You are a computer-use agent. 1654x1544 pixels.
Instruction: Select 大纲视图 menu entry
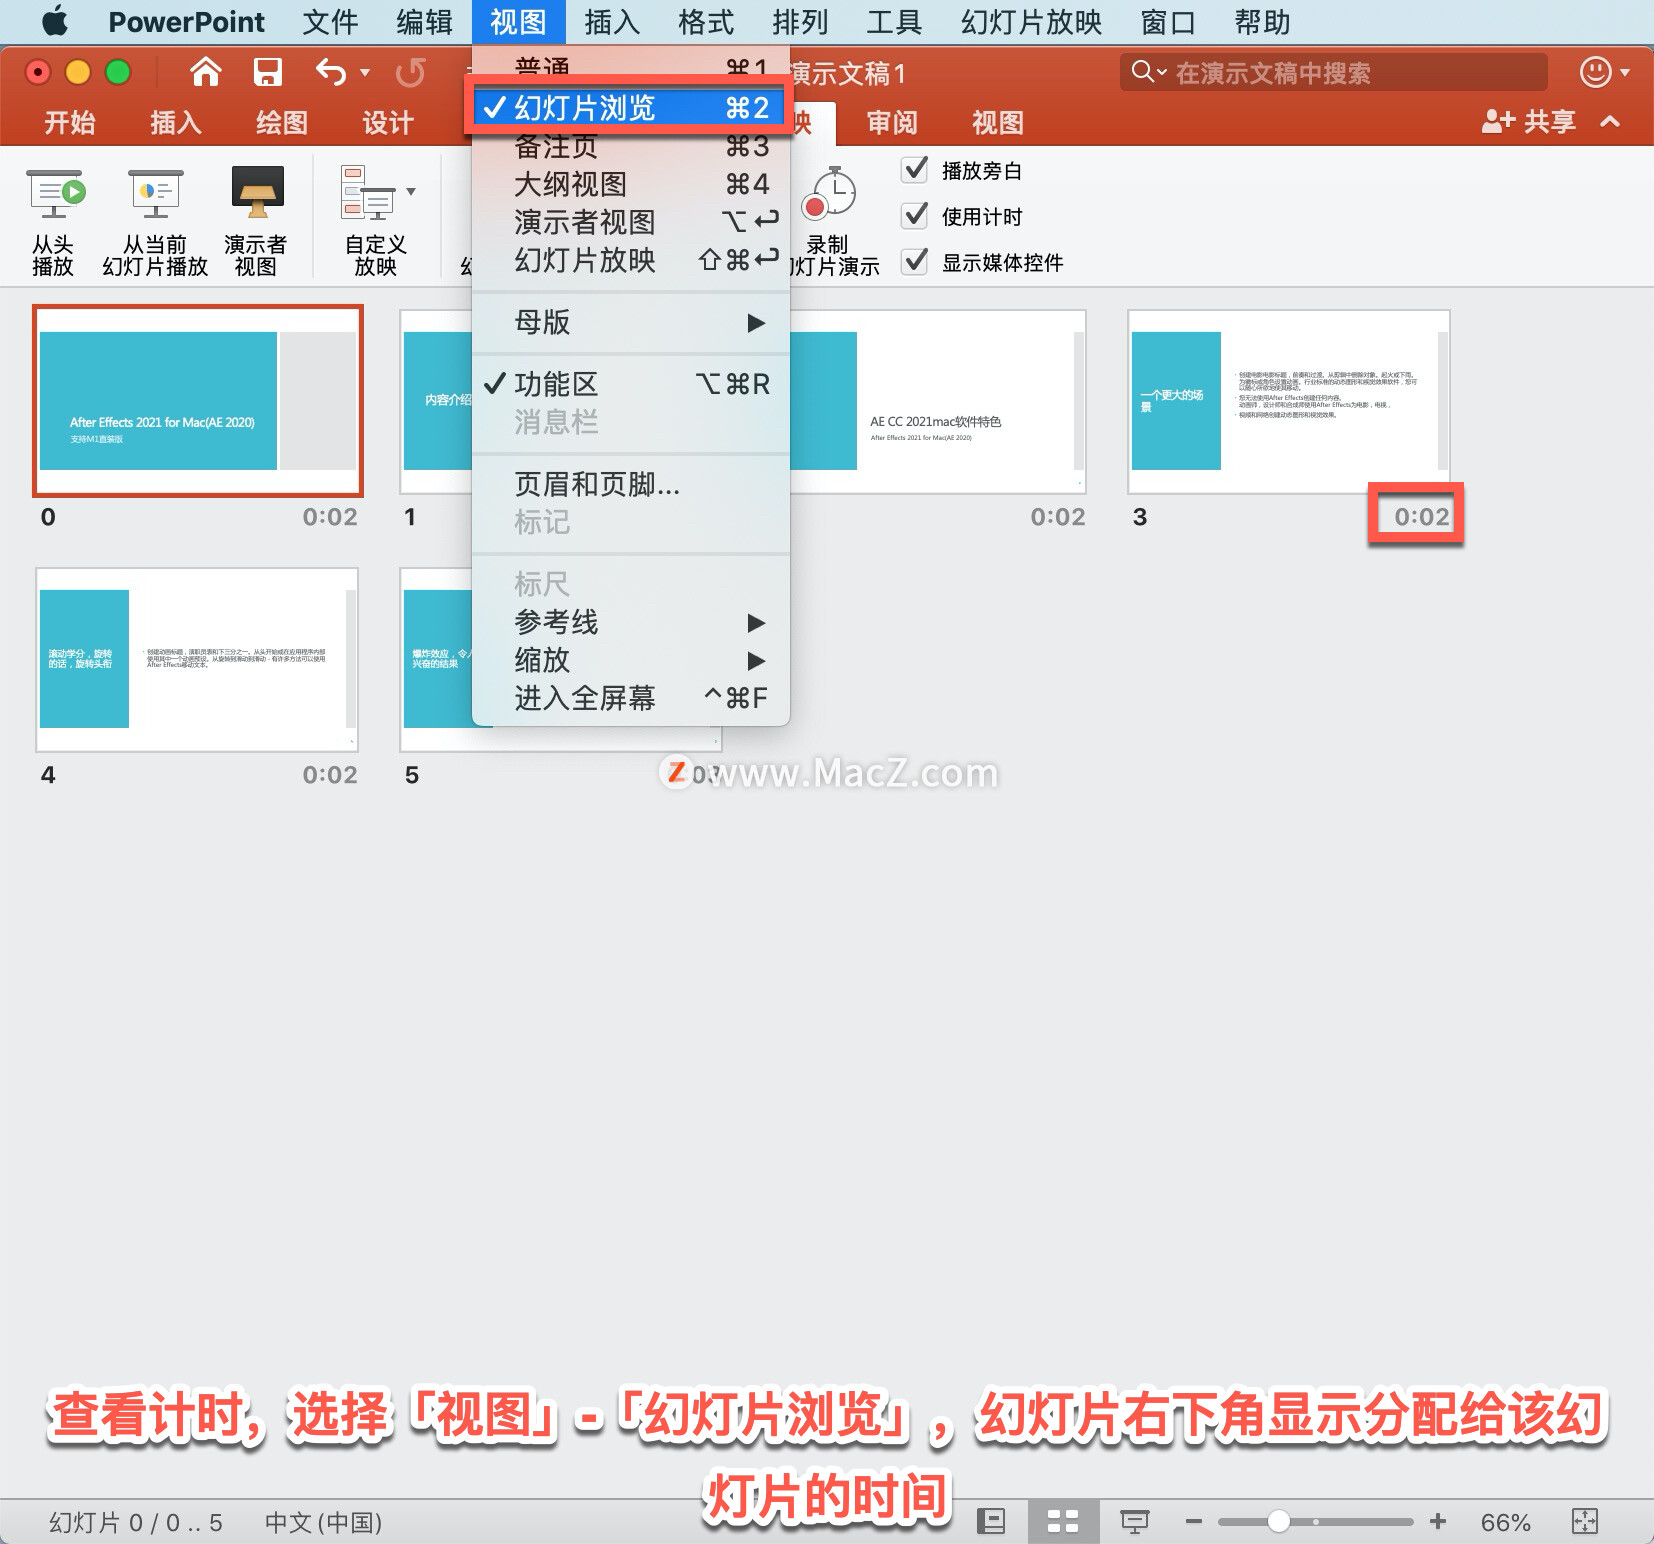630,185
